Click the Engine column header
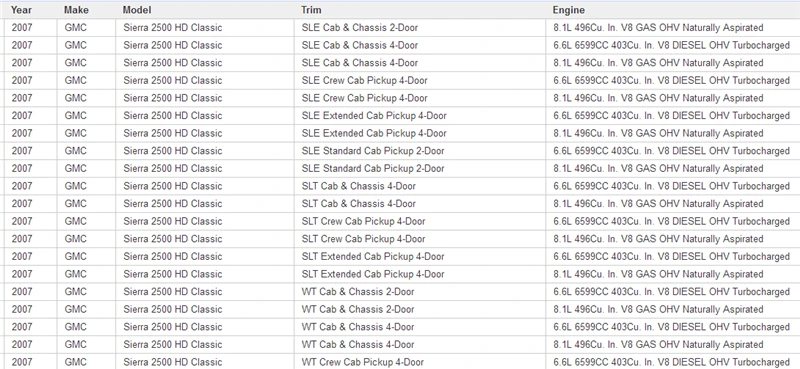Image resolution: width=800 pixels, height=369 pixels. (673, 10)
